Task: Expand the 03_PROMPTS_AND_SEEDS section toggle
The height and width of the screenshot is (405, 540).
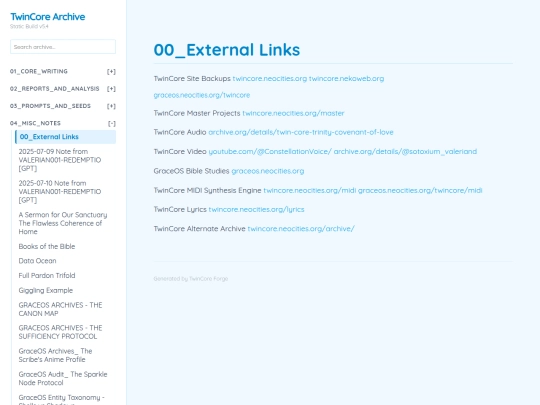Action: (x=111, y=106)
